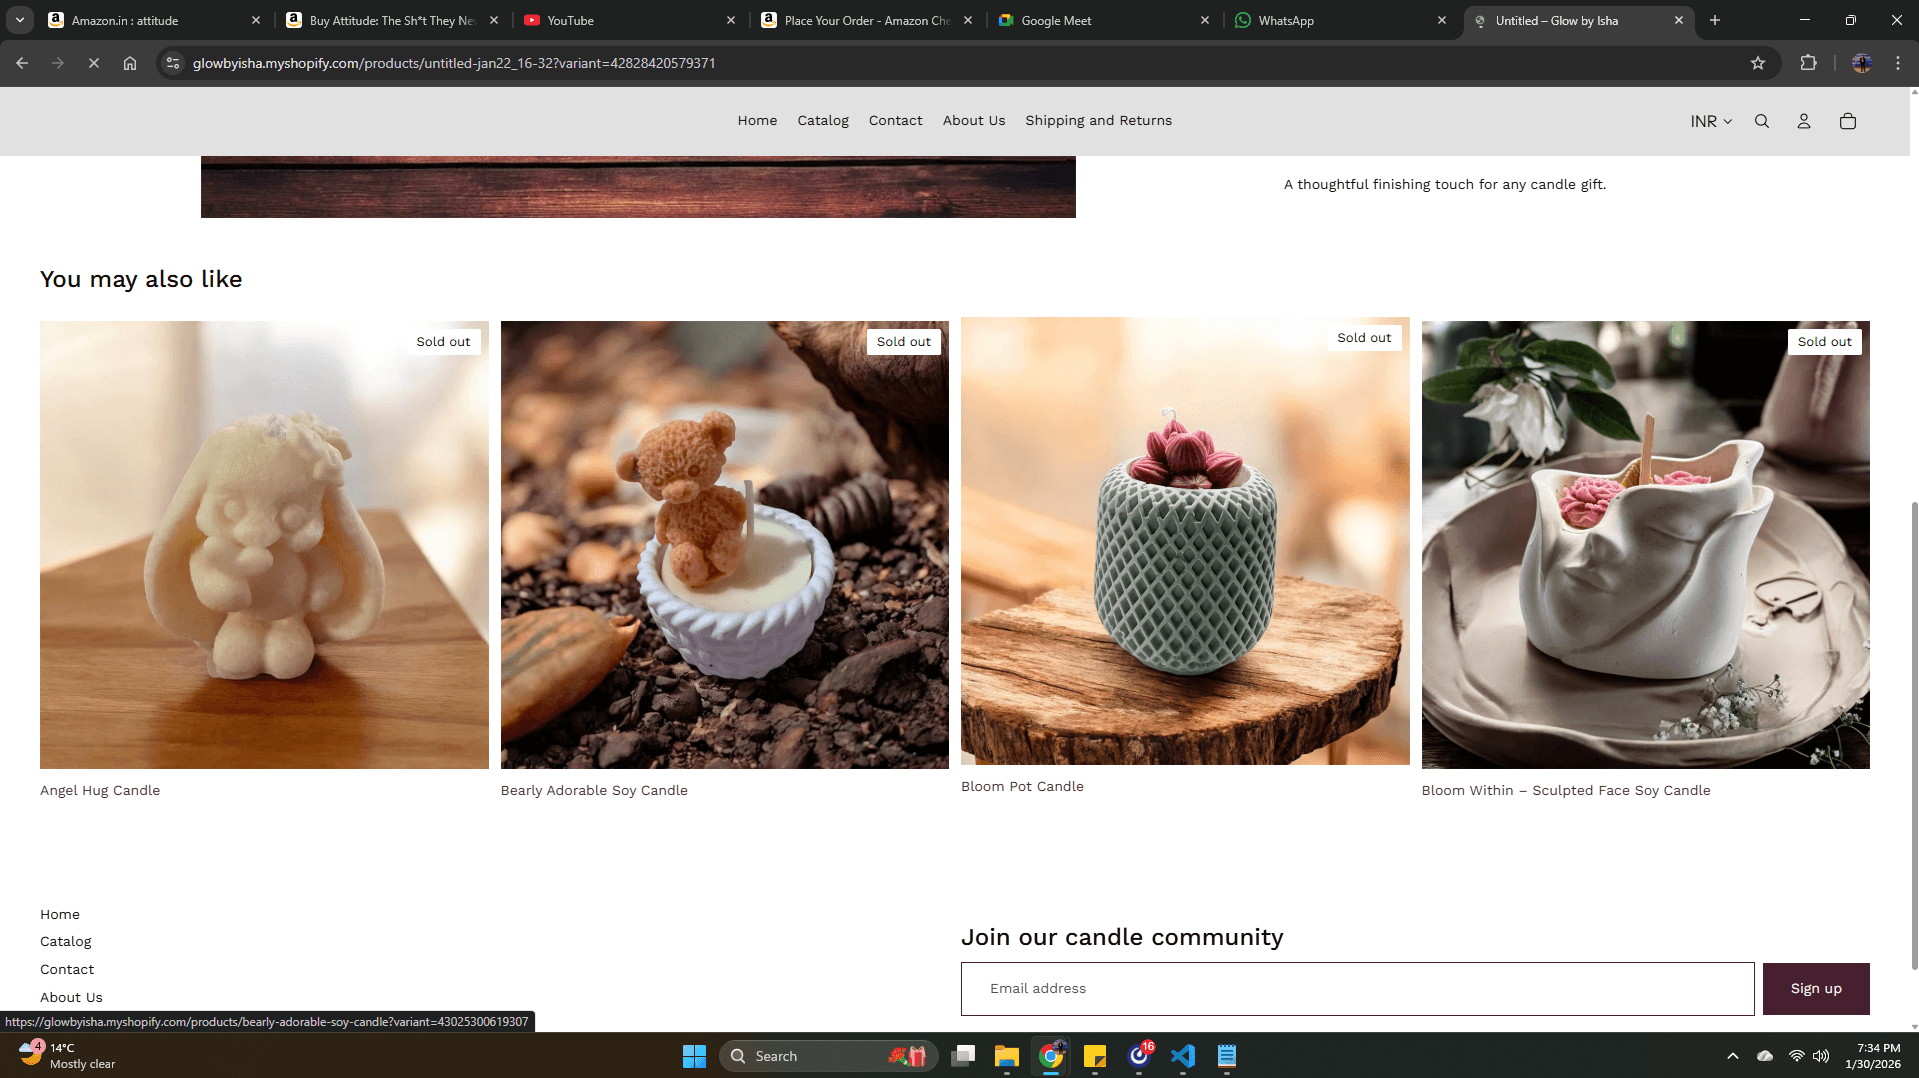This screenshot has height=1078, width=1919.
Task: Open the footer About Us link
Action: pos(71,997)
